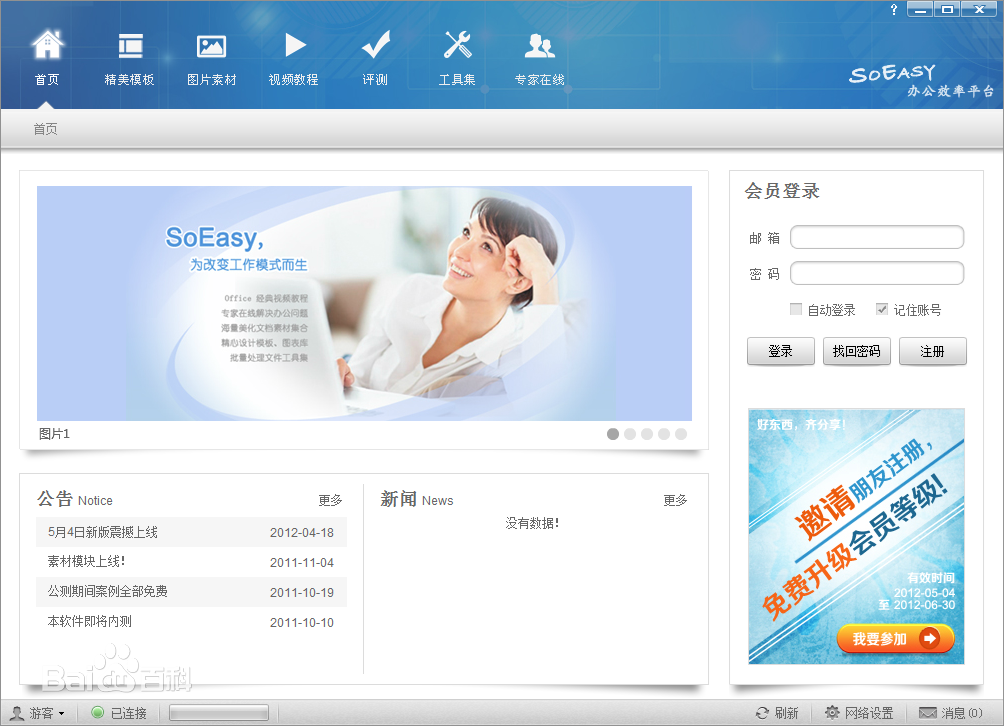Click date 2011-10-19 in notices
1004x726 pixels.
[302, 593]
